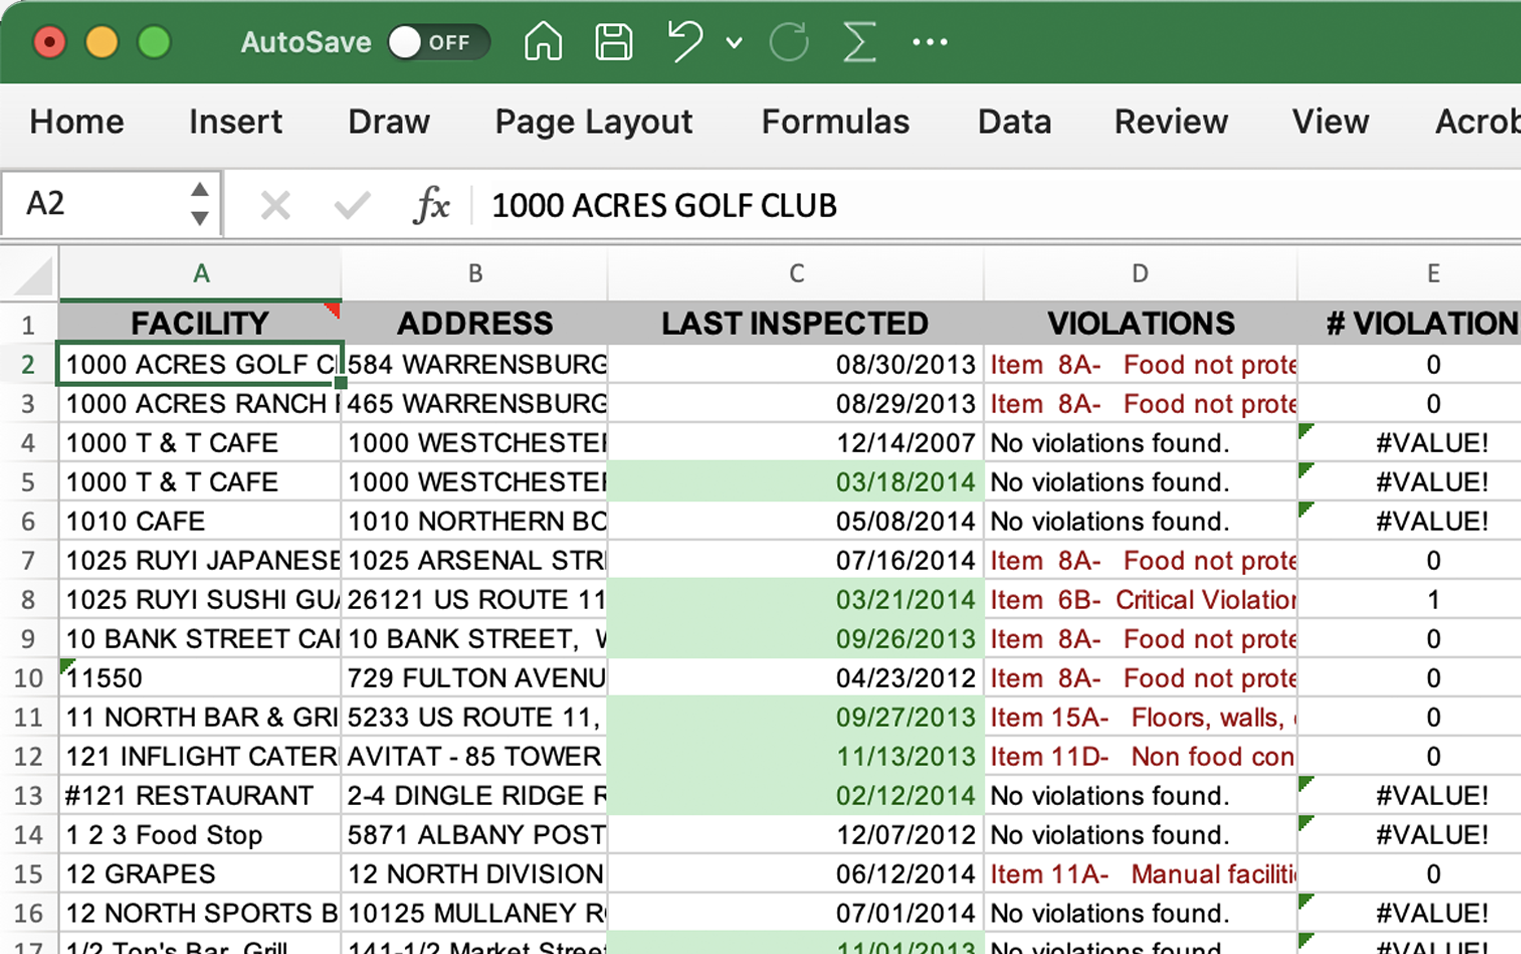
Task: Click the cancel X in formula bar
Action: click(275, 206)
